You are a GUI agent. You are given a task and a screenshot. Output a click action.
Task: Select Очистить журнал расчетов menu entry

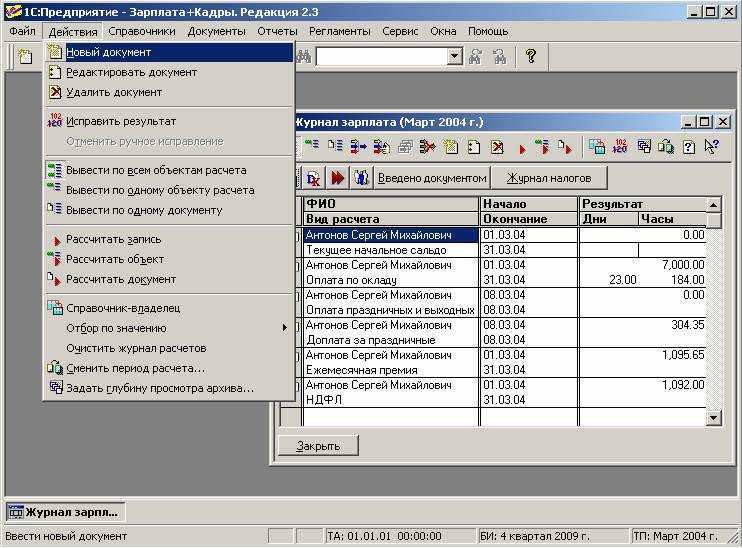coord(169,348)
